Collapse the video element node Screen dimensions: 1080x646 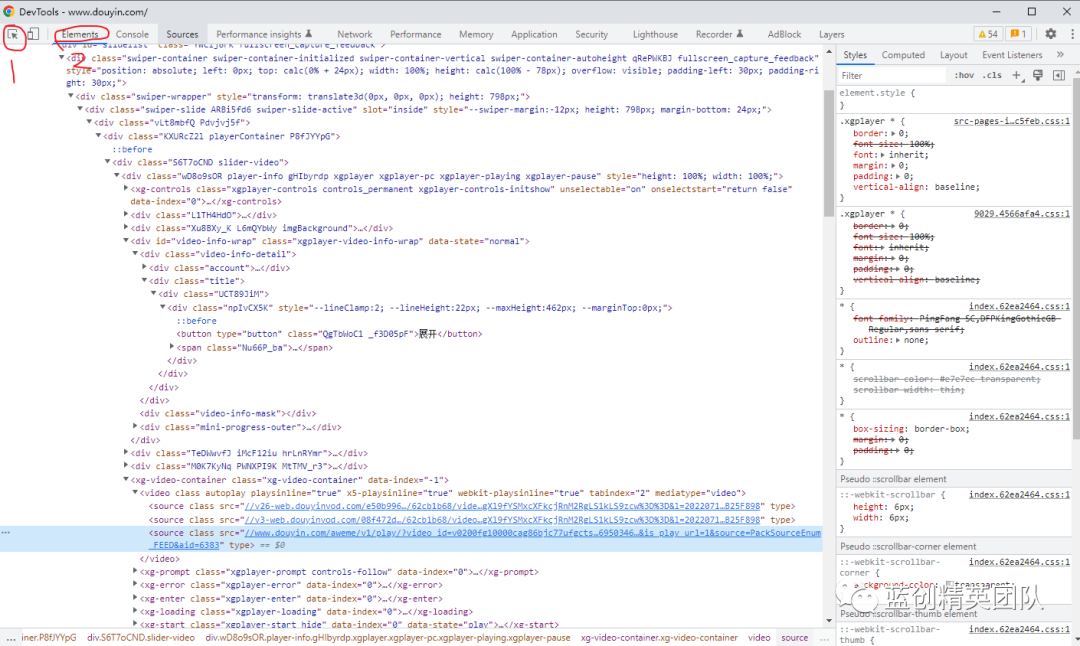point(135,492)
